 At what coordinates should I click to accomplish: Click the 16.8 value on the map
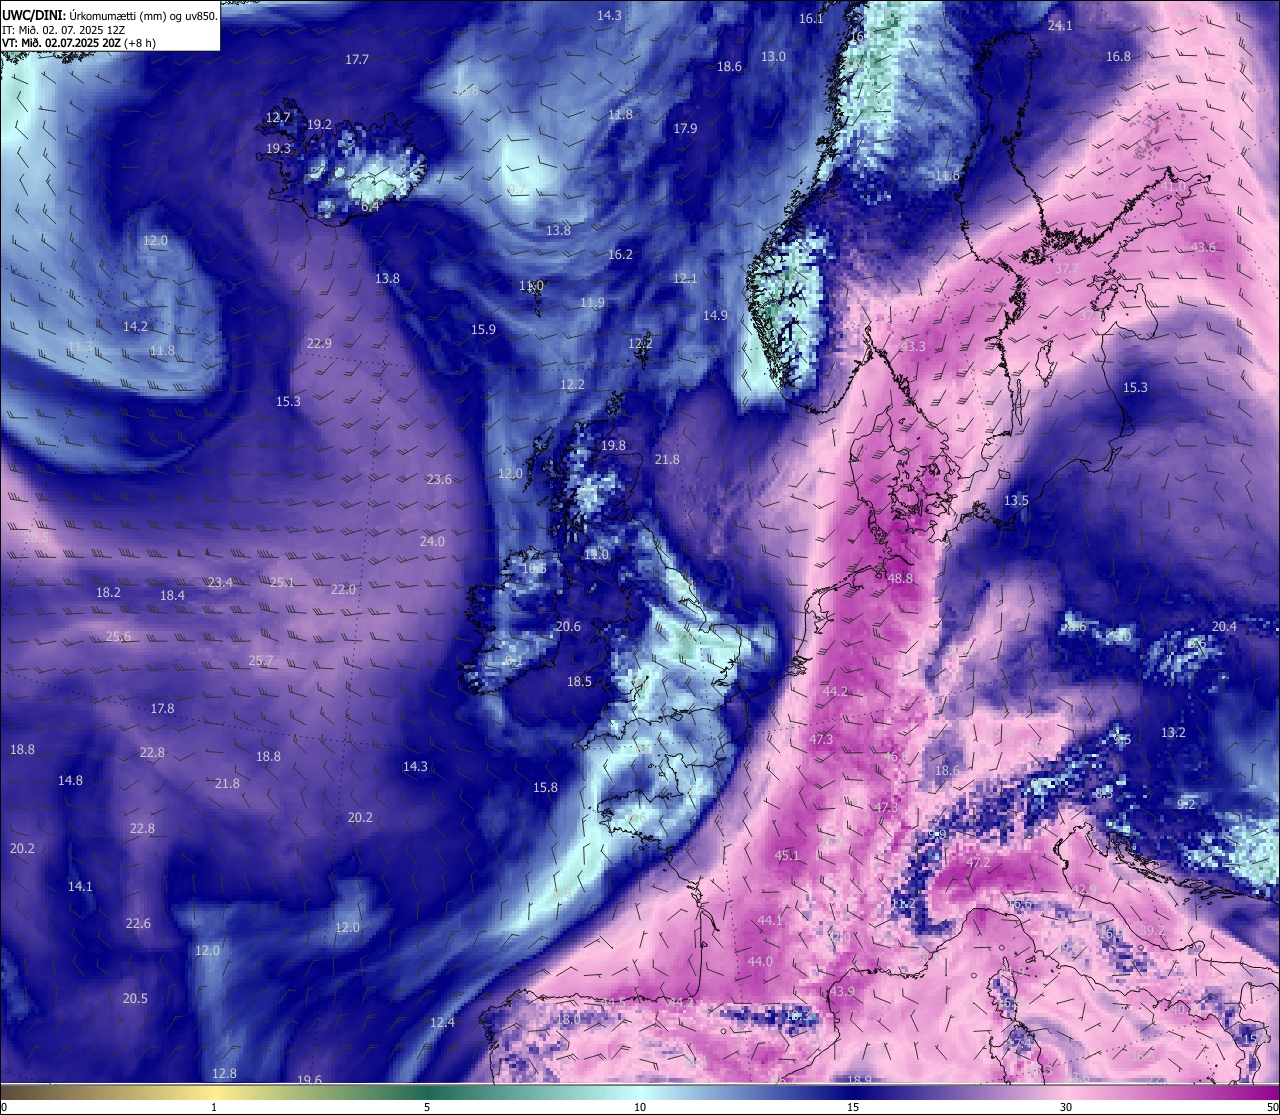click(1118, 57)
